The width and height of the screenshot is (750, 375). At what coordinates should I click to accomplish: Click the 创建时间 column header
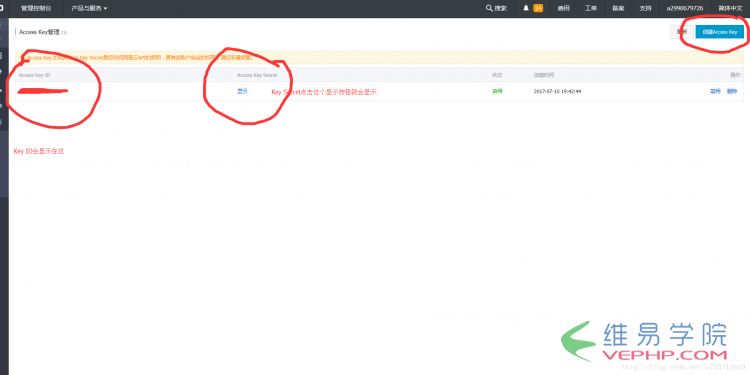tap(544, 75)
